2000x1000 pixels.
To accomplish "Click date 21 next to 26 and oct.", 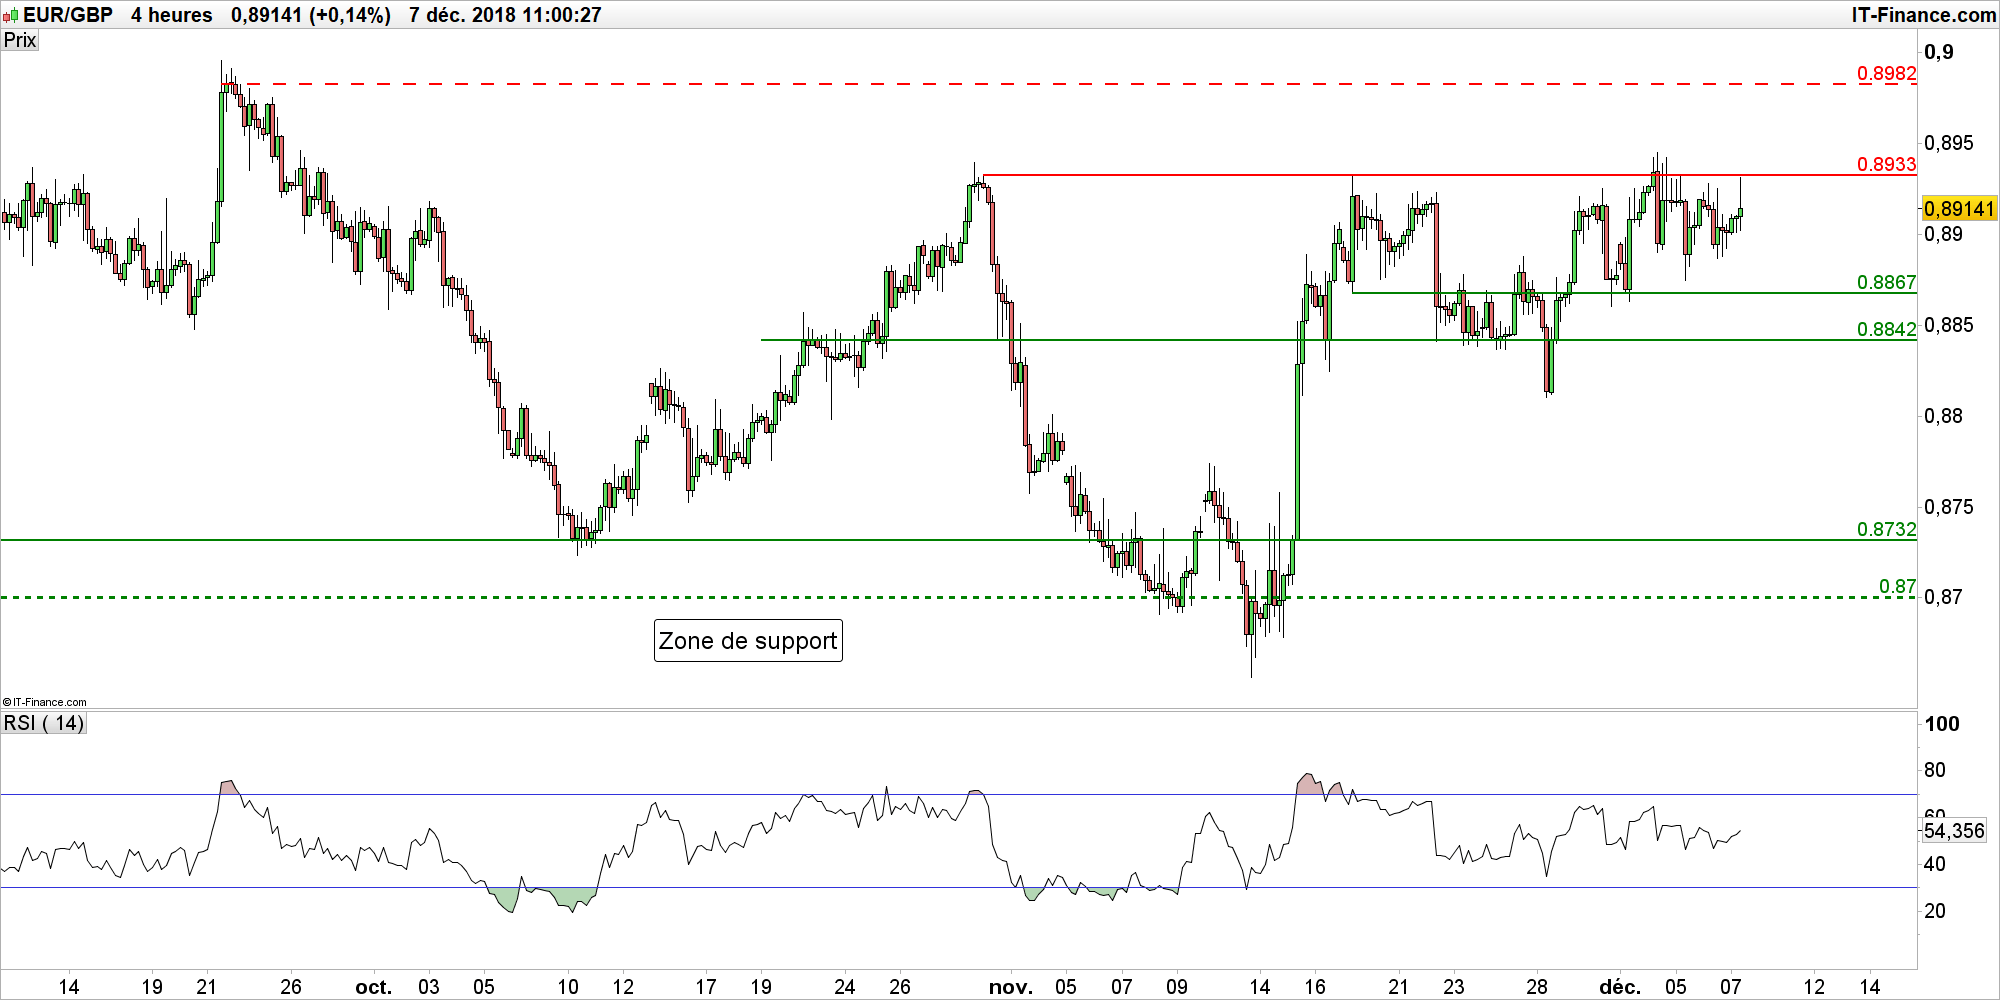I will pos(207,987).
